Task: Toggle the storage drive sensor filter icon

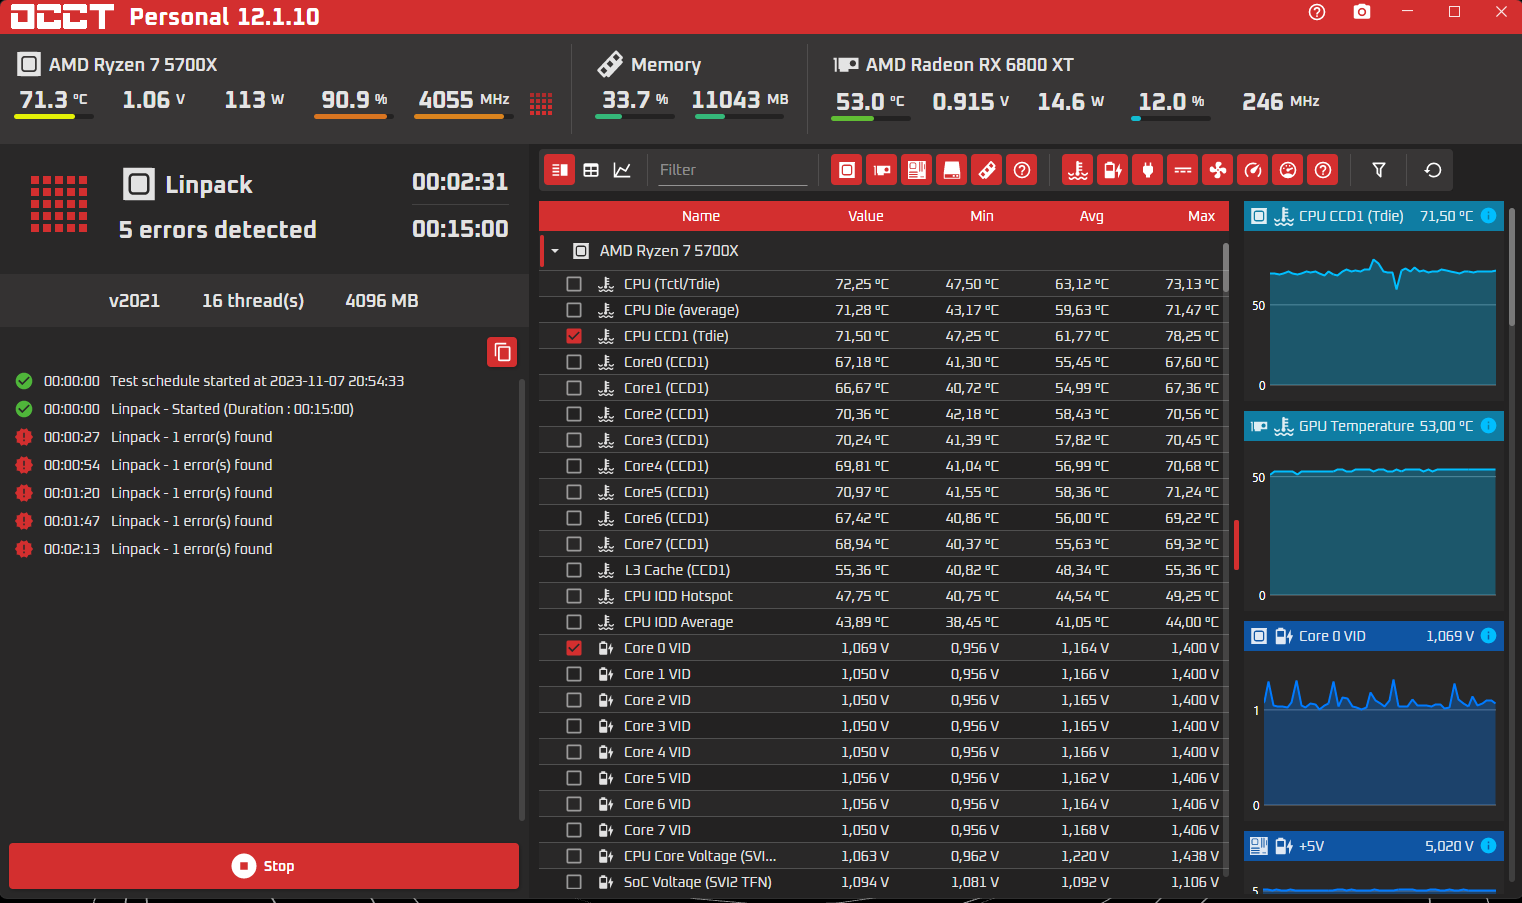Action: [952, 170]
